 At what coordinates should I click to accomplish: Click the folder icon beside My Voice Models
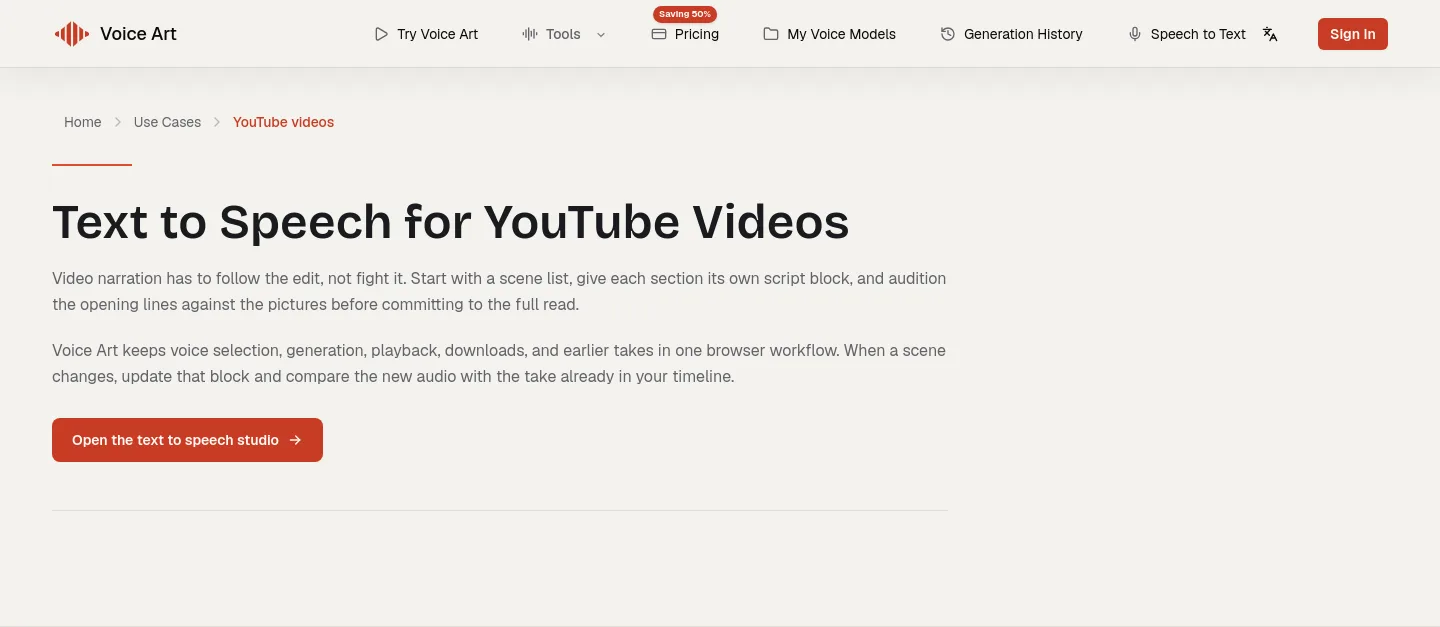(x=771, y=34)
